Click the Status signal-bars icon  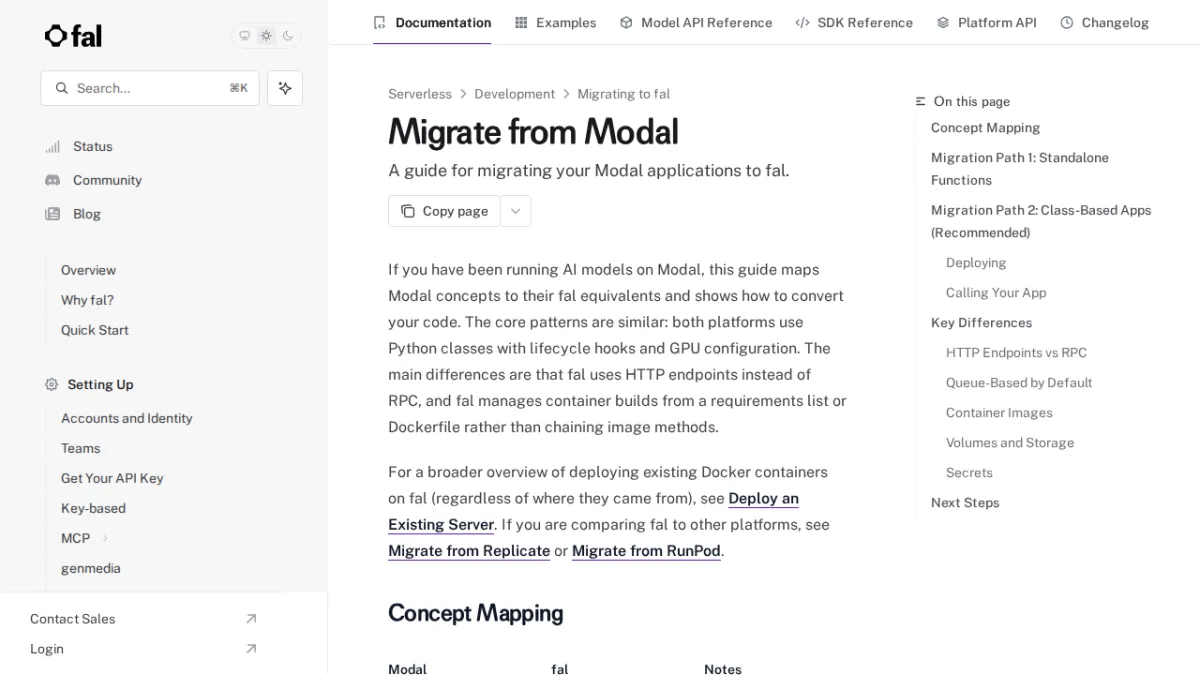click(52, 146)
